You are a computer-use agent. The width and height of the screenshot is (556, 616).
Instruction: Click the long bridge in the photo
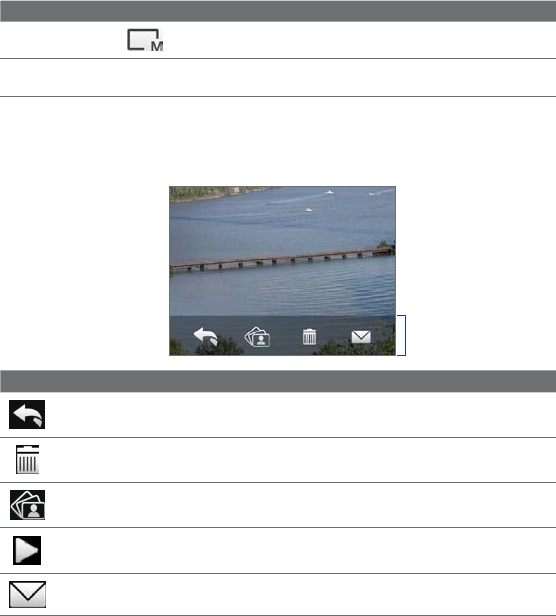(x=282, y=259)
